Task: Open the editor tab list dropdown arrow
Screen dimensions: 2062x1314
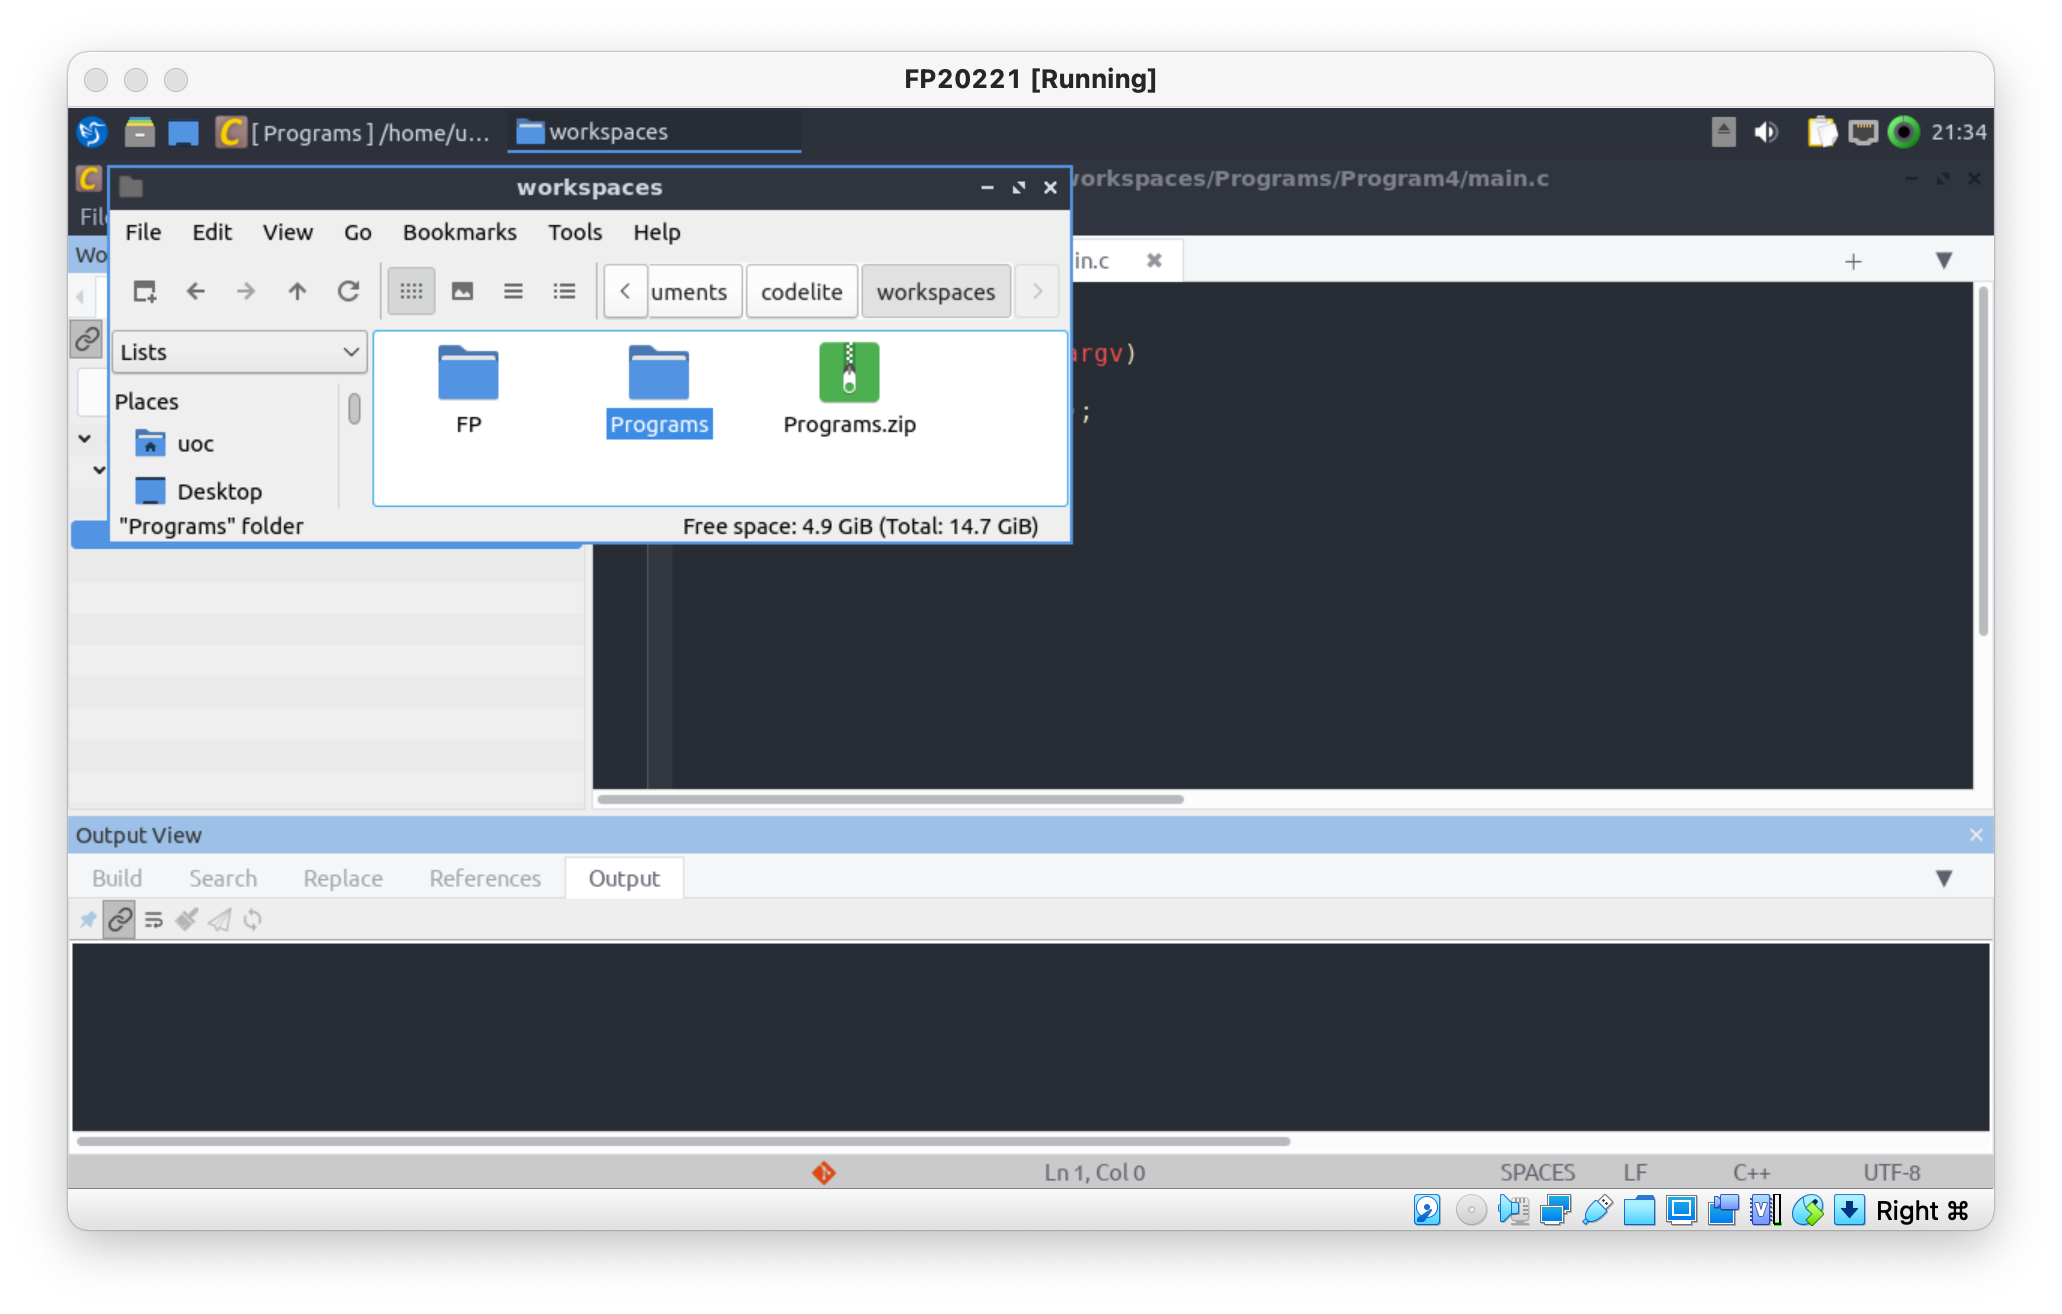Action: click(x=1943, y=261)
